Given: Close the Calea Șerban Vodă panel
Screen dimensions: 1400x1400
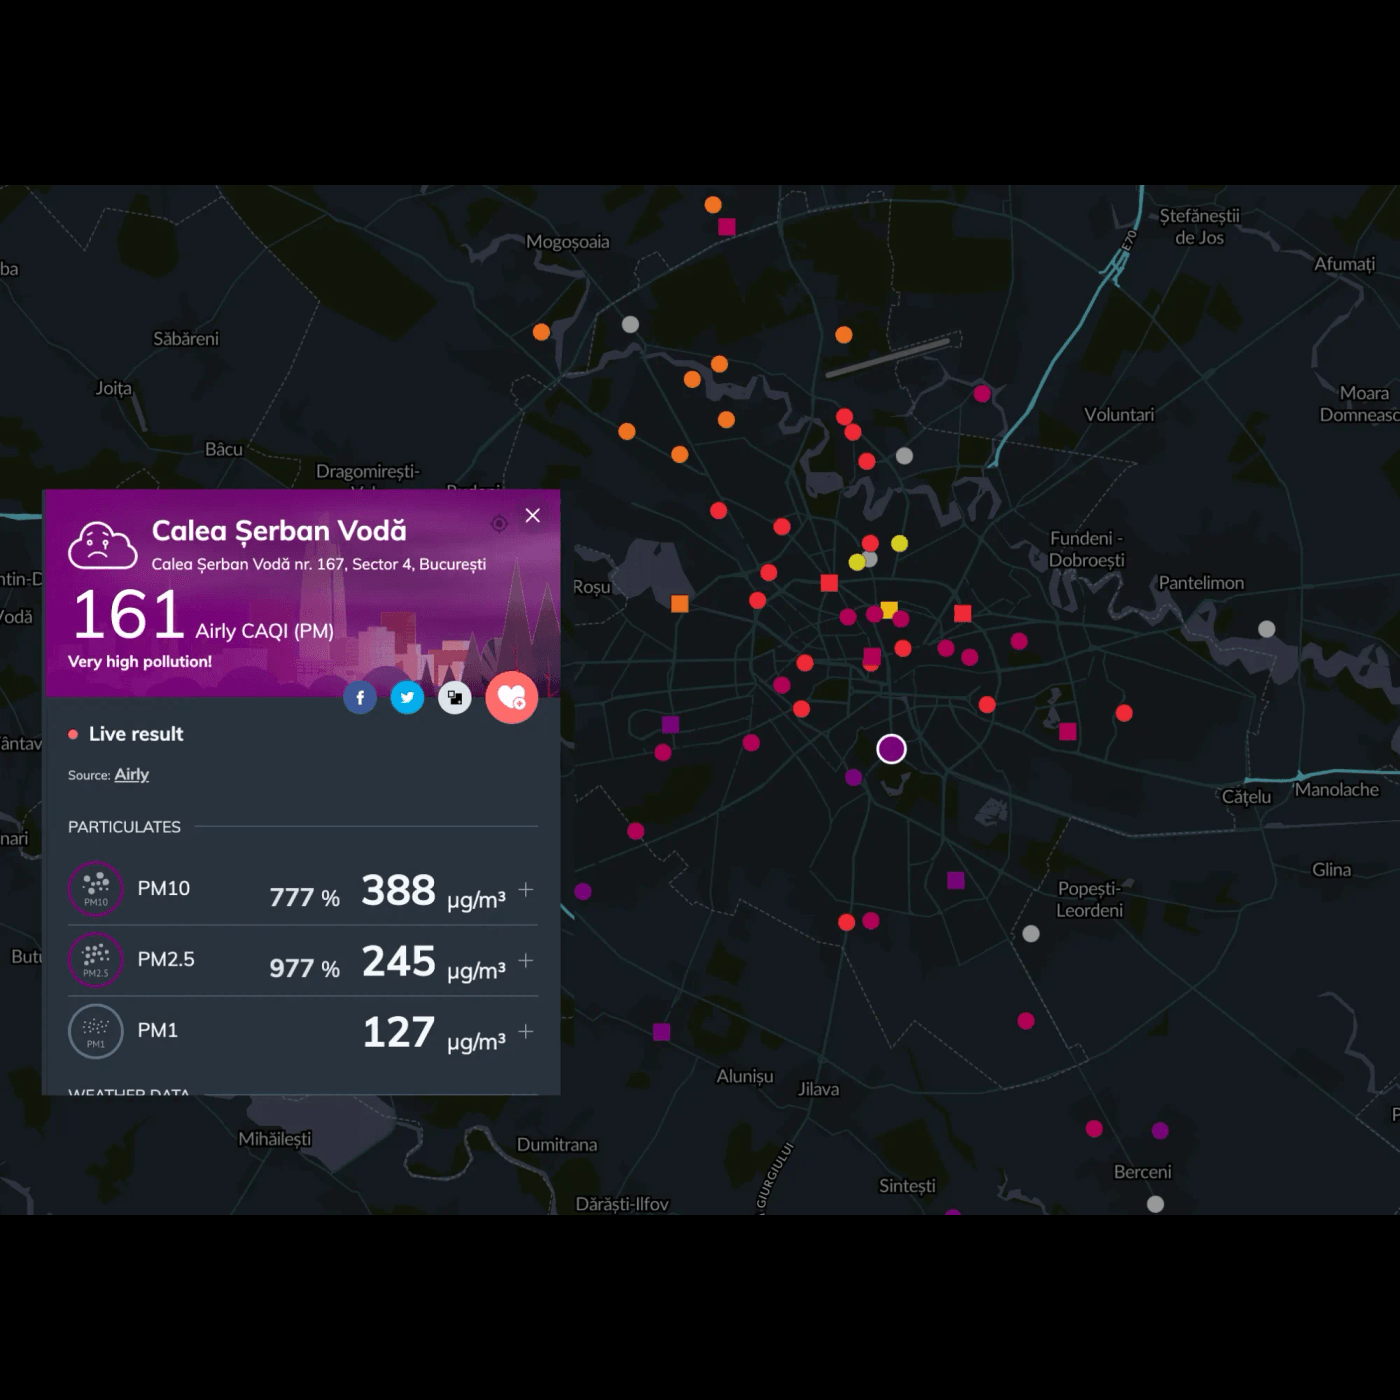Looking at the screenshot, I should [x=533, y=515].
